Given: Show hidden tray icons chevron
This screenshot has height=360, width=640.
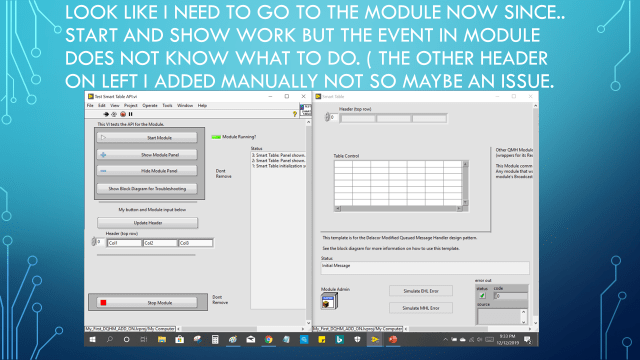Looking at the screenshot, I should 445,340.
